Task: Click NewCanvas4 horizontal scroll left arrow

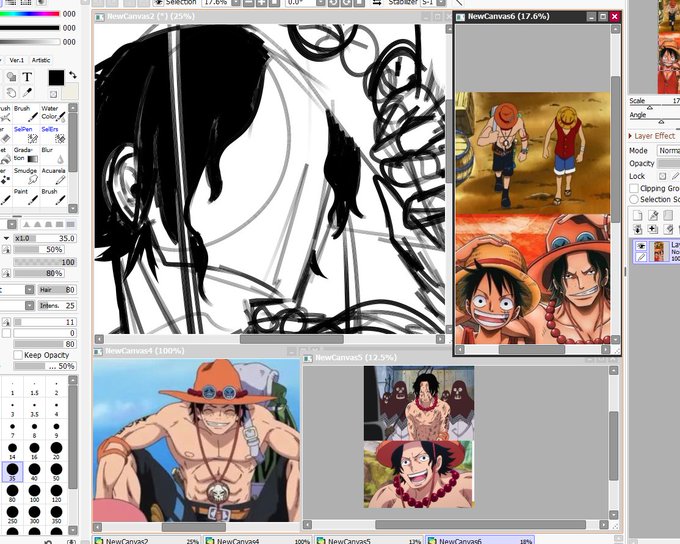Action: tap(98, 527)
